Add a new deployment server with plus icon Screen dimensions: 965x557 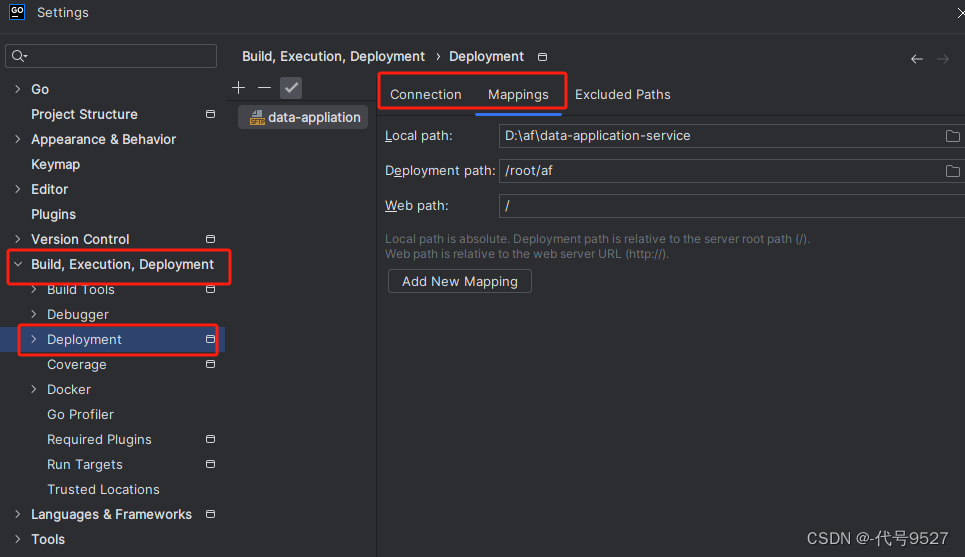click(x=238, y=88)
